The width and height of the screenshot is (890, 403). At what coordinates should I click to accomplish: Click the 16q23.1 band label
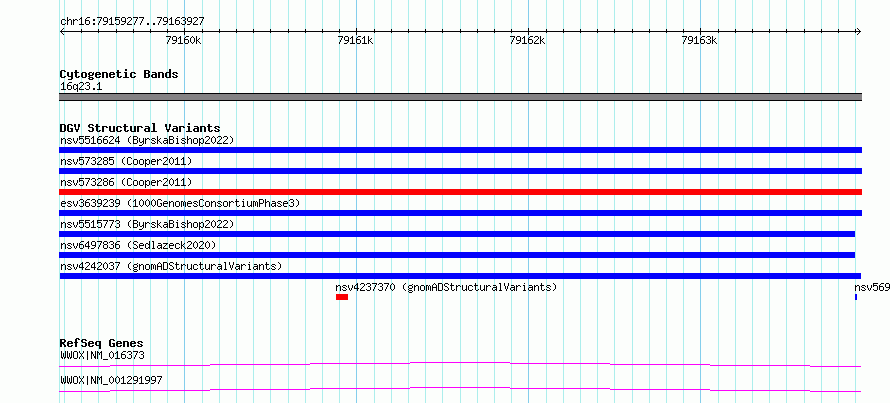(x=81, y=87)
